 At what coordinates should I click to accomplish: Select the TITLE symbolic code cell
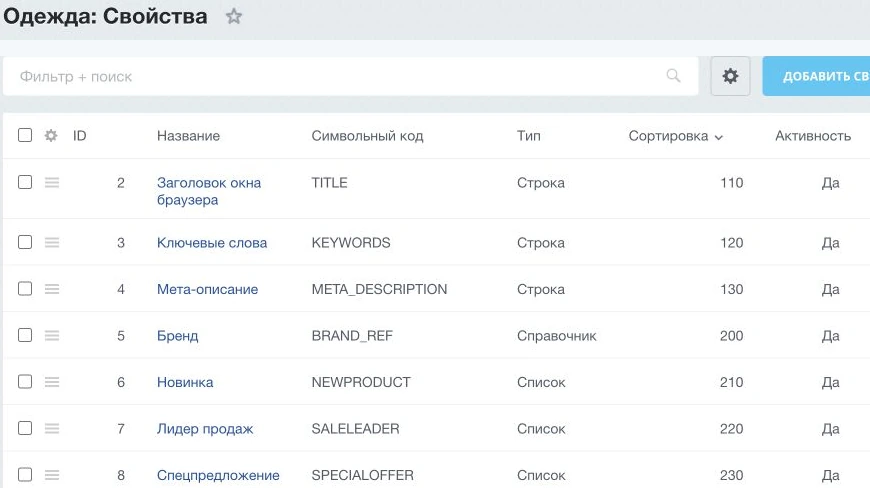(329, 182)
